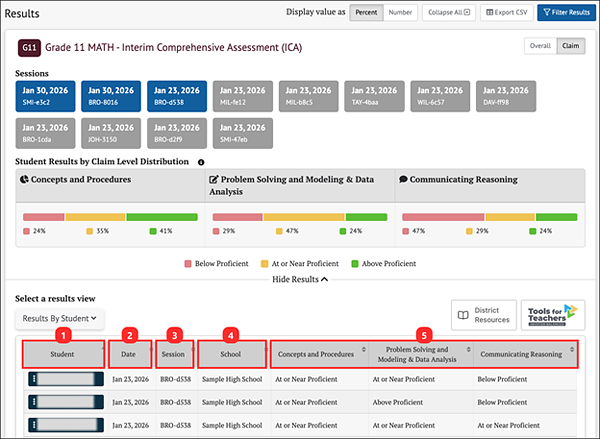Click 47% value under Communicating Reasoning
The image size is (600, 439).
pyautogui.click(x=419, y=231)
